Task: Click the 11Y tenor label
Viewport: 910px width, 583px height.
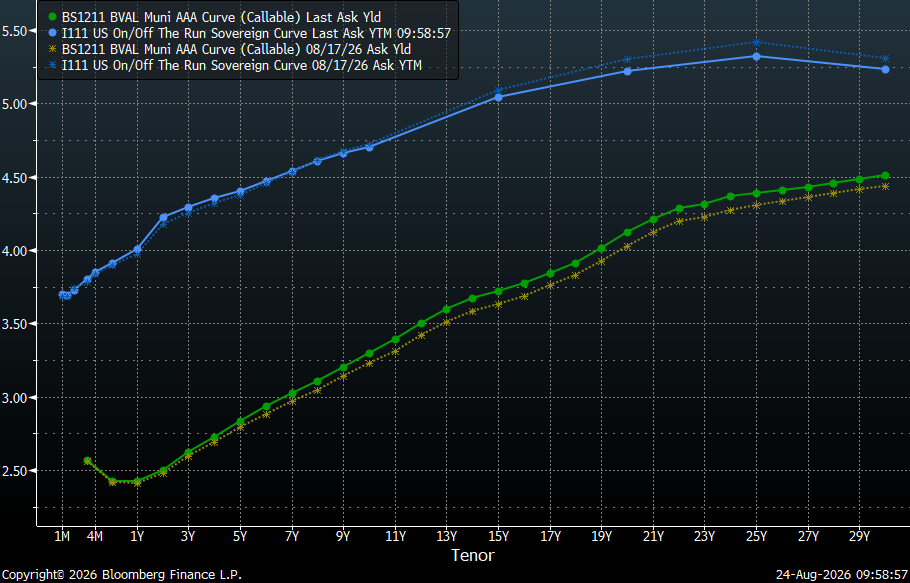Action: (x=395, y=537)
